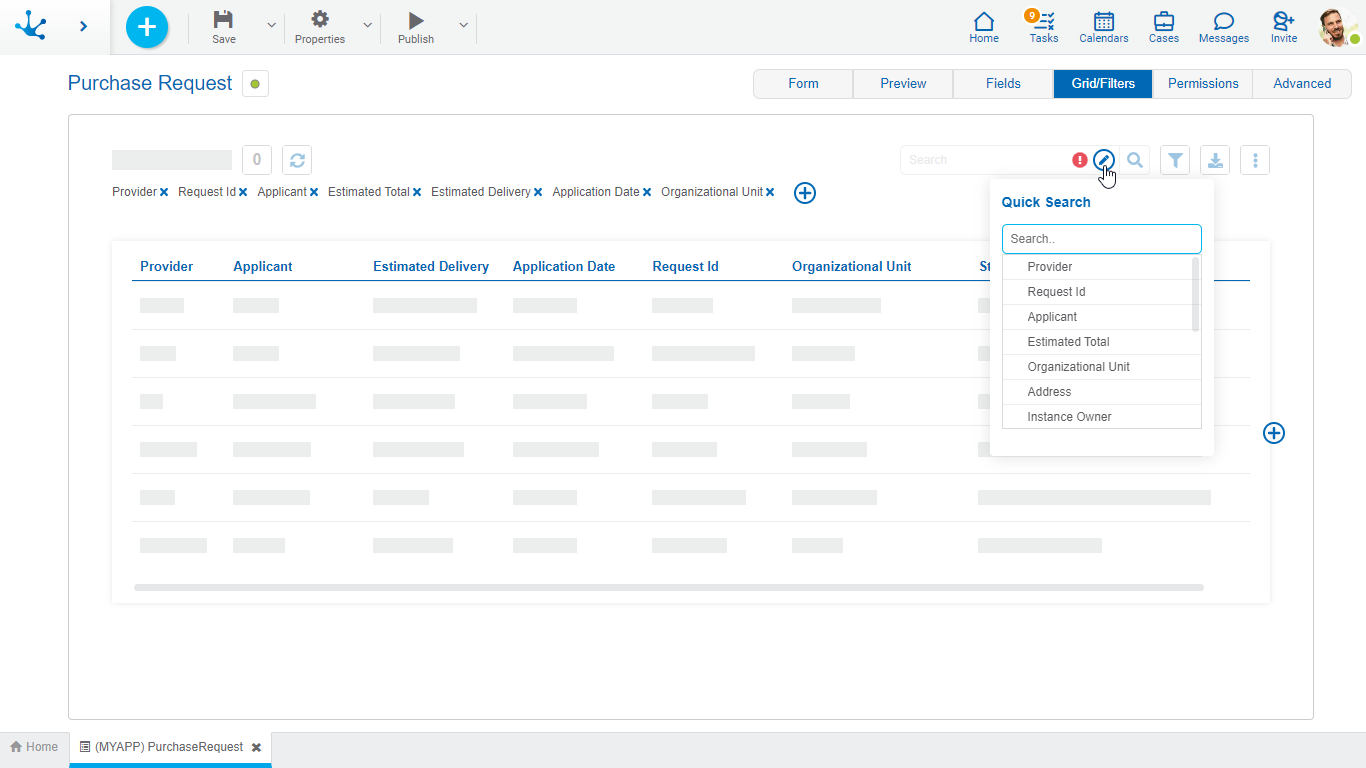Screen dimensions: 1366x768
Task: Select Estimated Total in Quick Search list
Action: tap(1068, 342)
